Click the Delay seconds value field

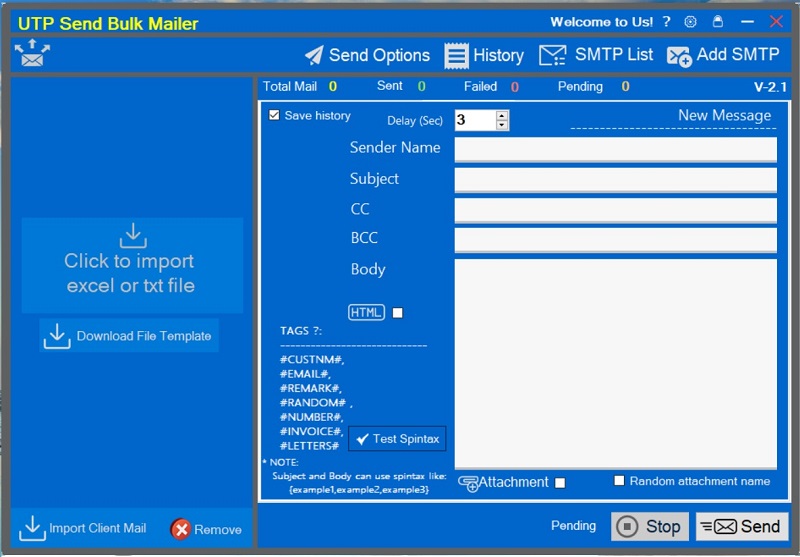click(475, 120)
